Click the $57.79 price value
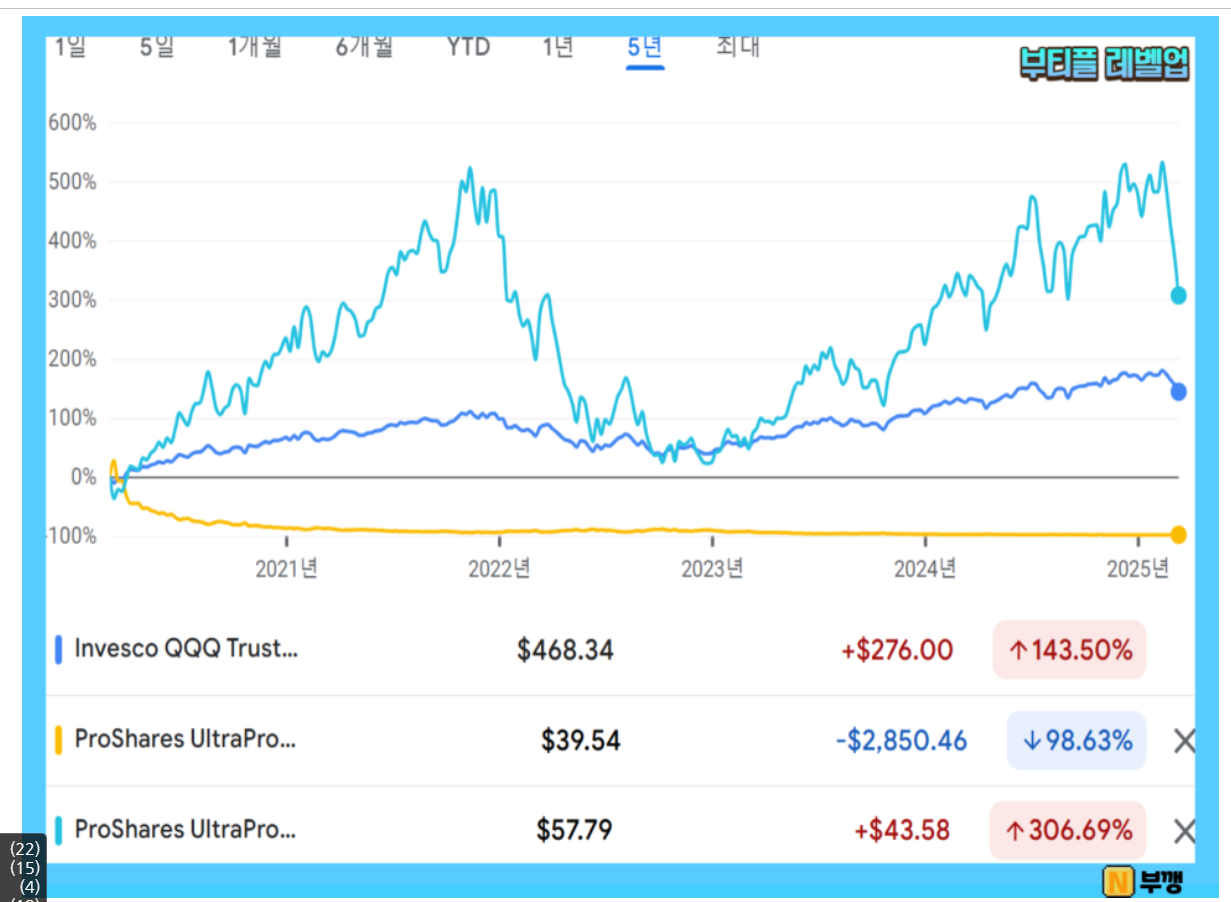1231x902 pixels. (574, 831)
